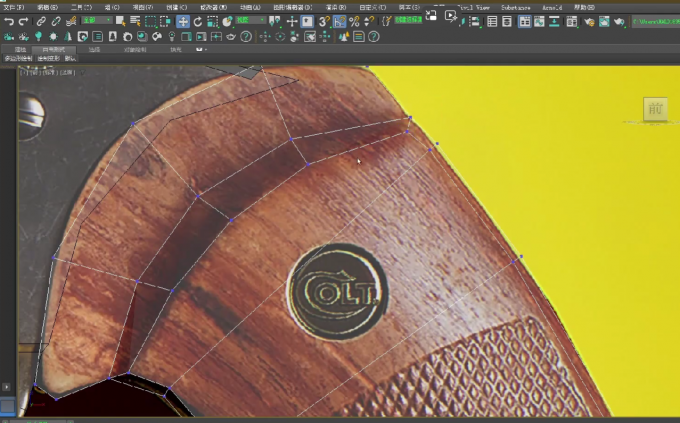Click the teapot icon in second toolbar
This screenshot has width=680, height=423.
tap(231, 37)
